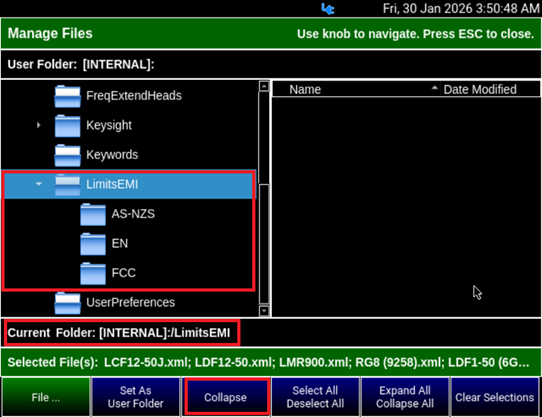542x417 pixels.
Task: Click the Clear Selections button
Action: coord(495,397)
